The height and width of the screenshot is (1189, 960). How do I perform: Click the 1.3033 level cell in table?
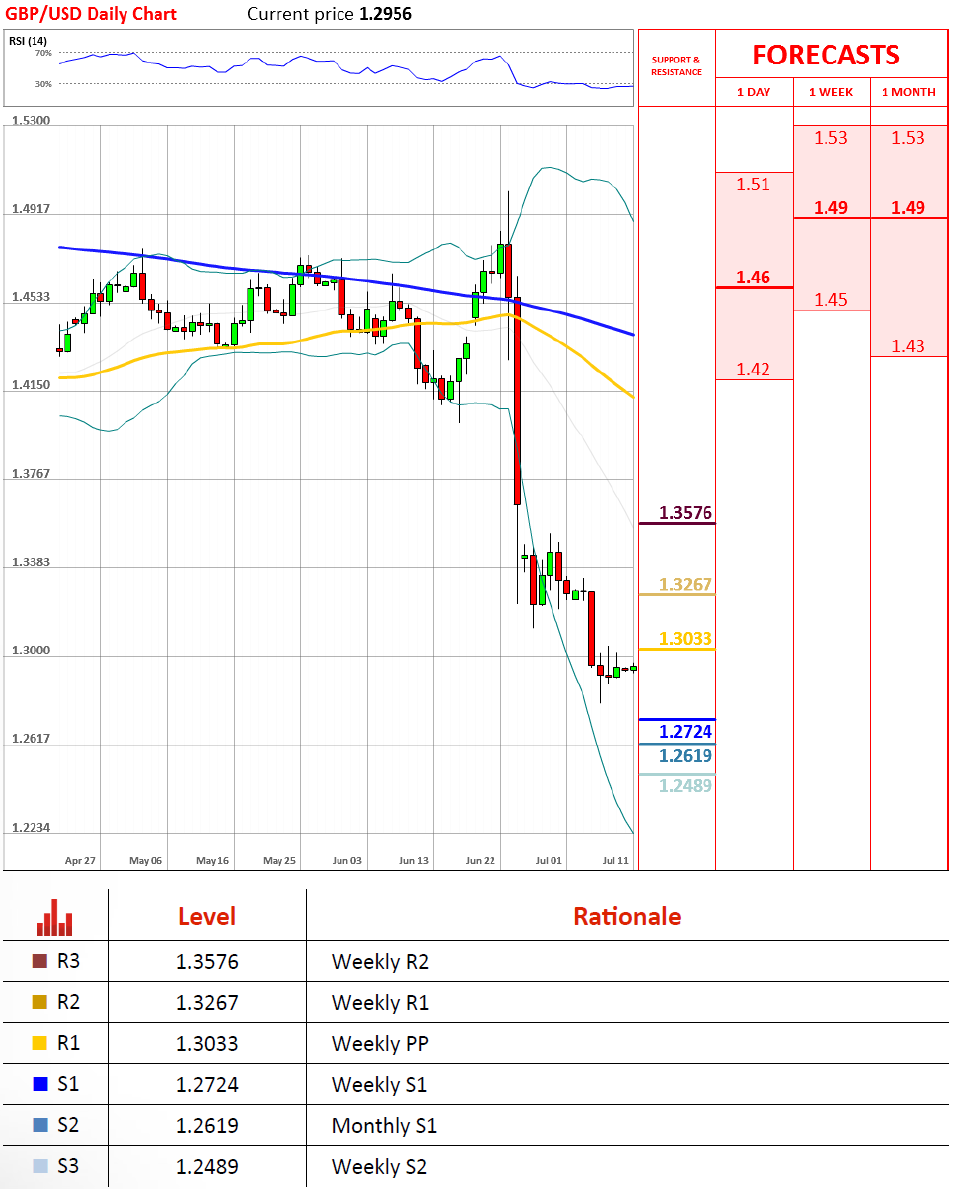coord(207,1043)
